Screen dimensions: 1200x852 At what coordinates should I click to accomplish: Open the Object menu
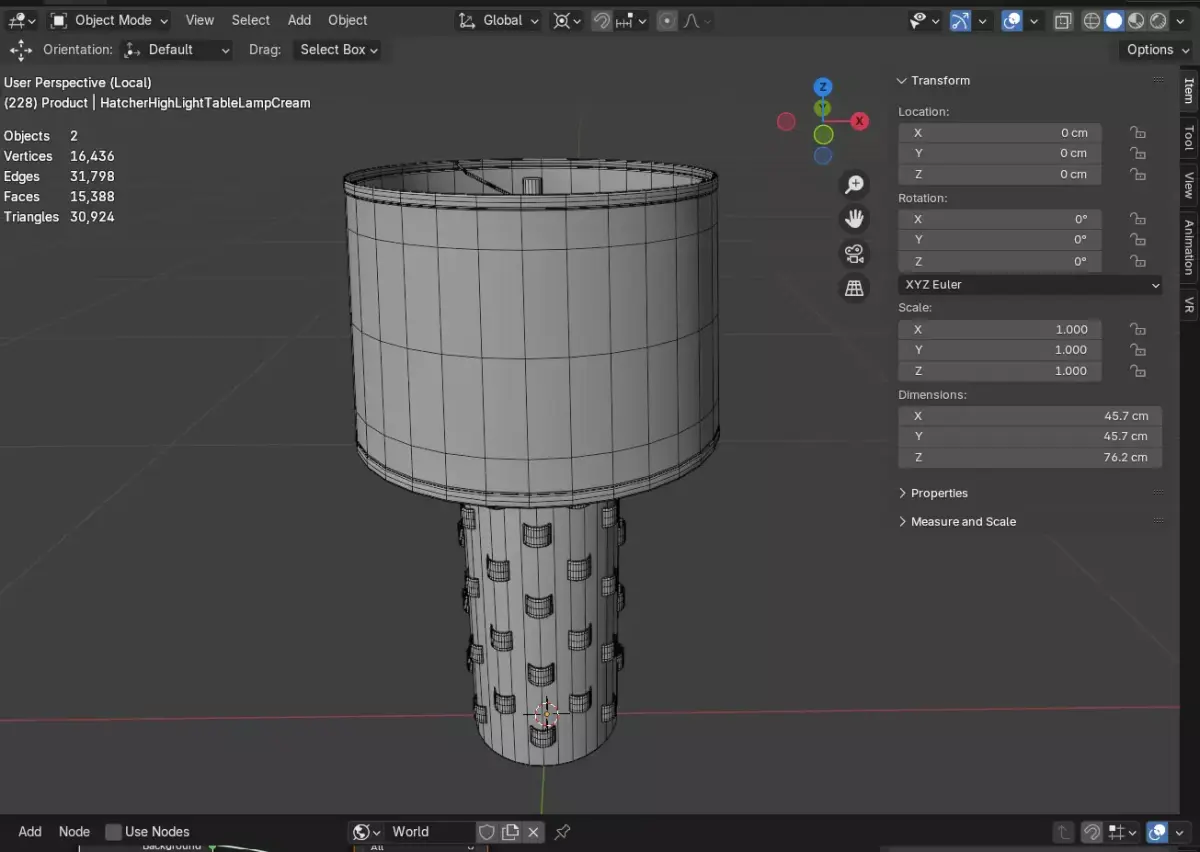point(348,20)
